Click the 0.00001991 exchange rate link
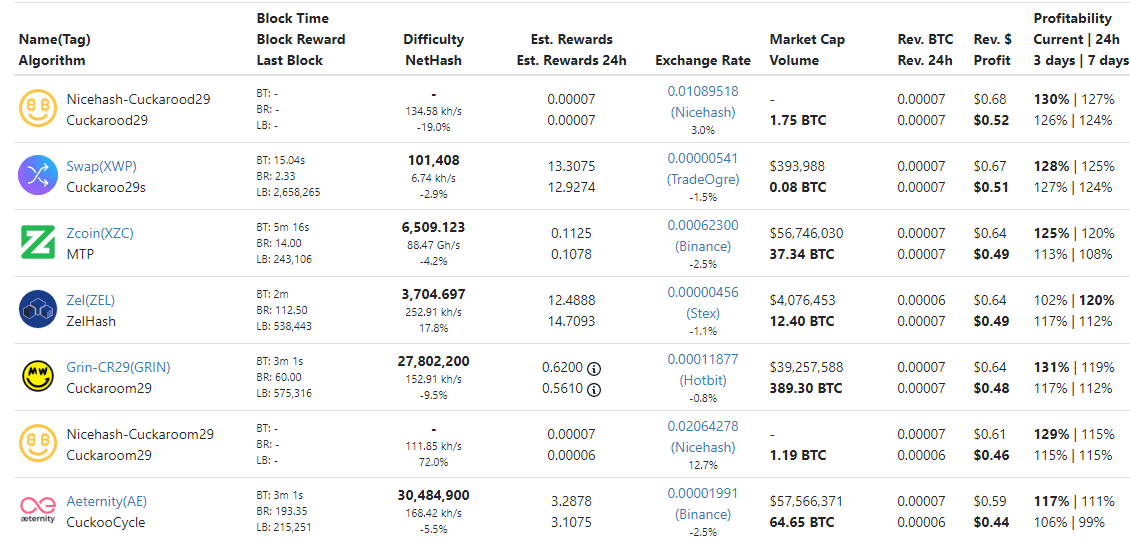Viewport: 1130px width, 542px height. click(703, 493)
